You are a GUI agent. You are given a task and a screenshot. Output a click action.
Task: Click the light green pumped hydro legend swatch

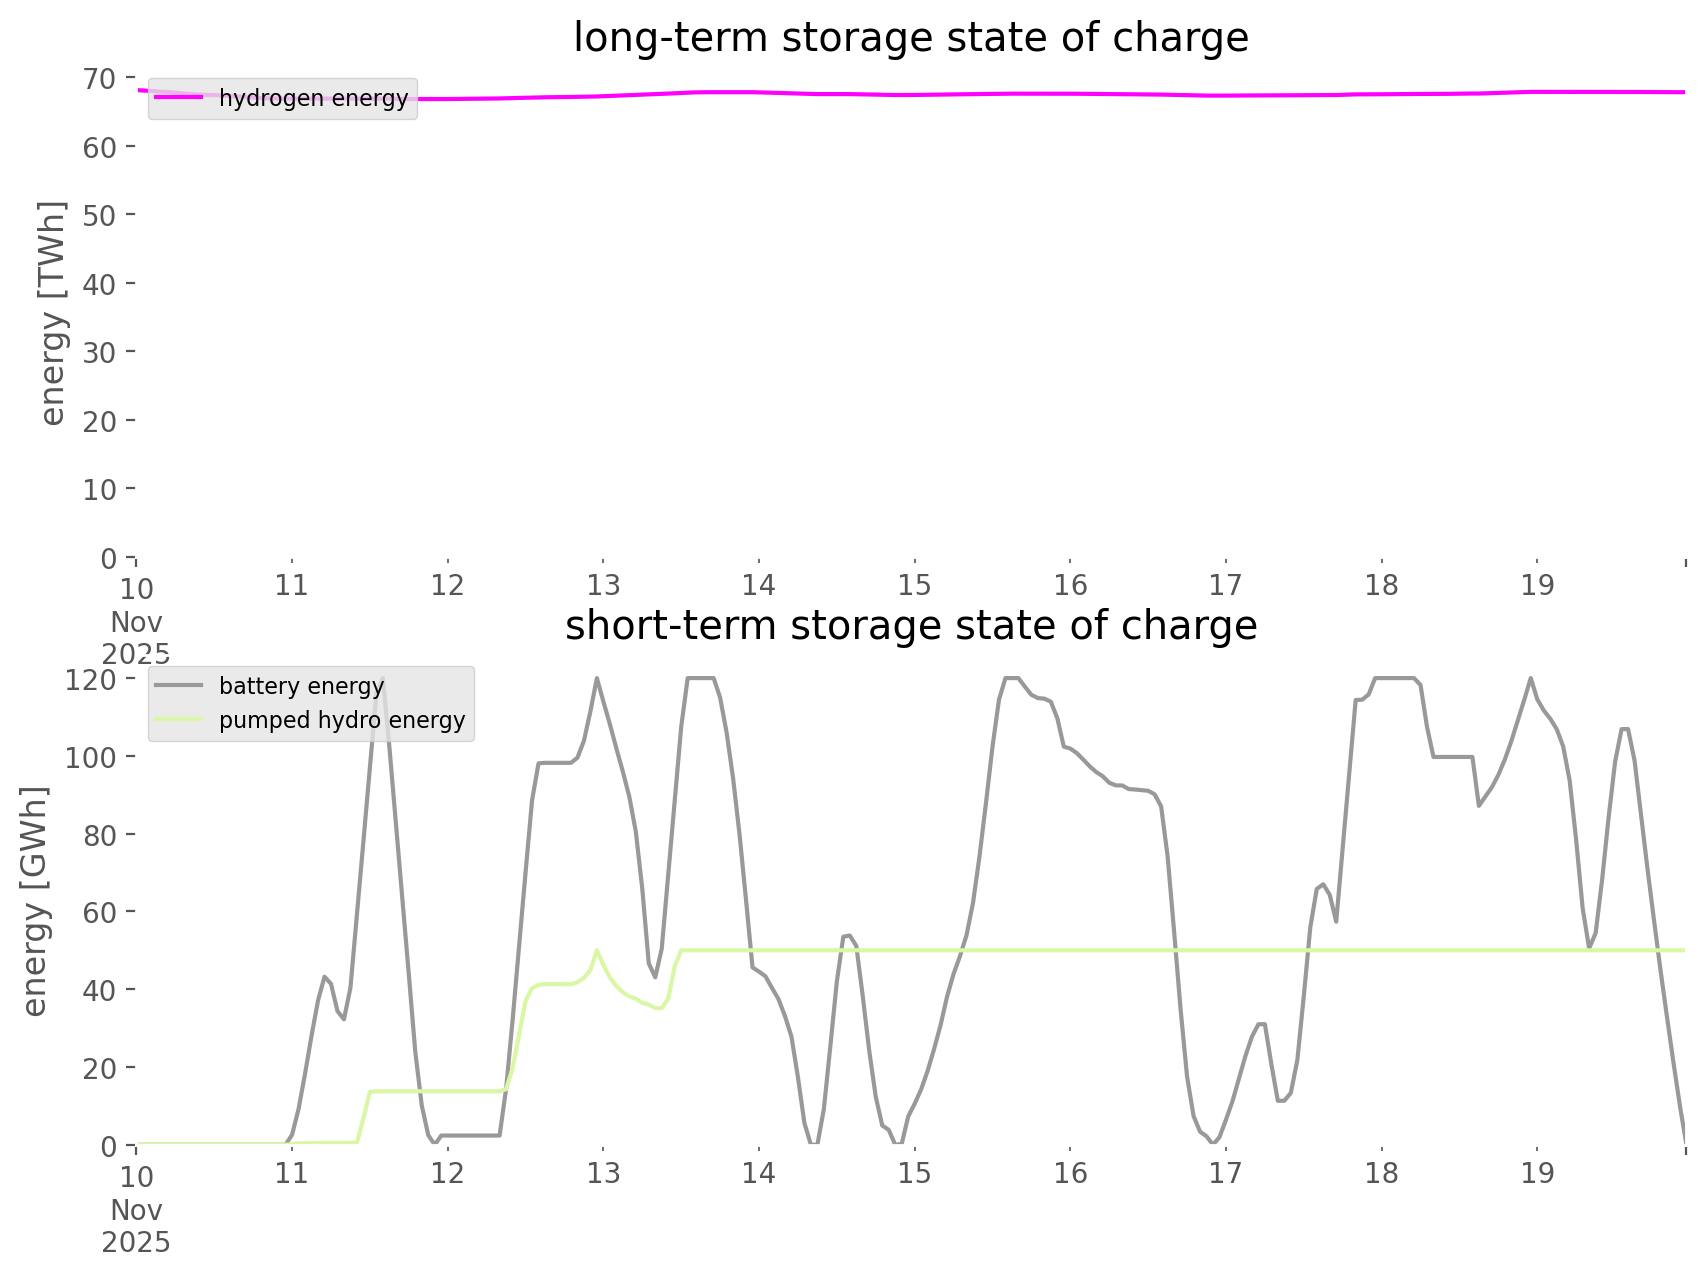tap(179, 720)
